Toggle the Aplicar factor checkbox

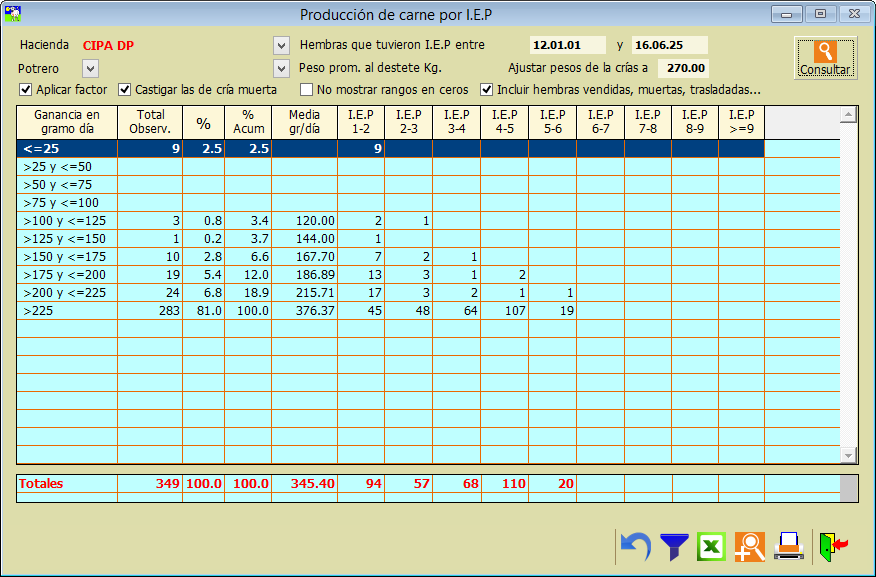(x=26, y=89)
